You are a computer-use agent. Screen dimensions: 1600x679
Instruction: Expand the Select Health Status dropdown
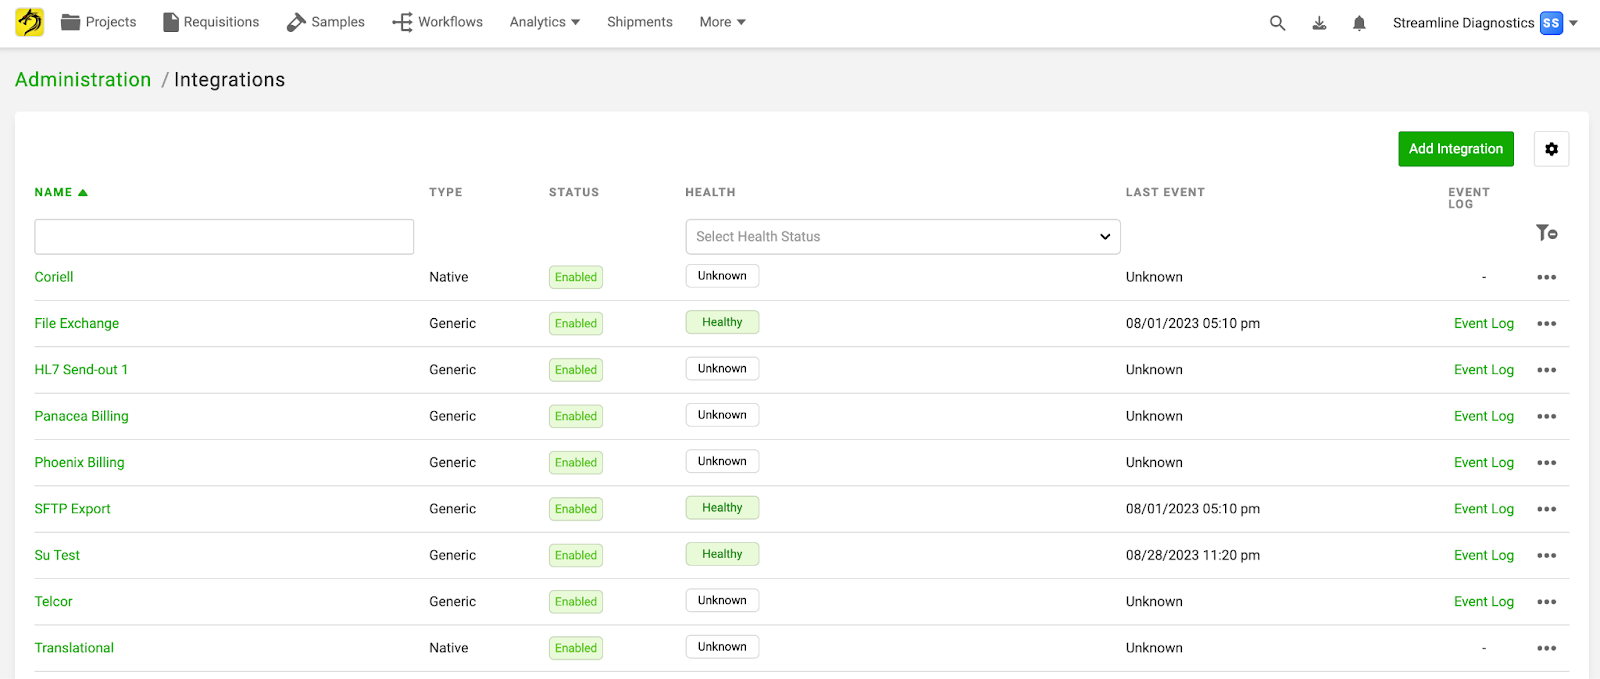pyautogui.click(x=902, y=237)
